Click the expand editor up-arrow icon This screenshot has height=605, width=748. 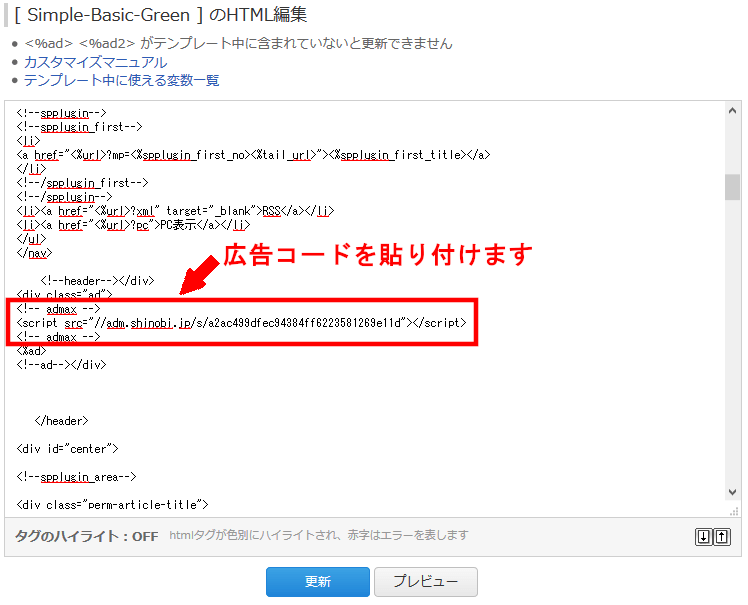(722, 537)
